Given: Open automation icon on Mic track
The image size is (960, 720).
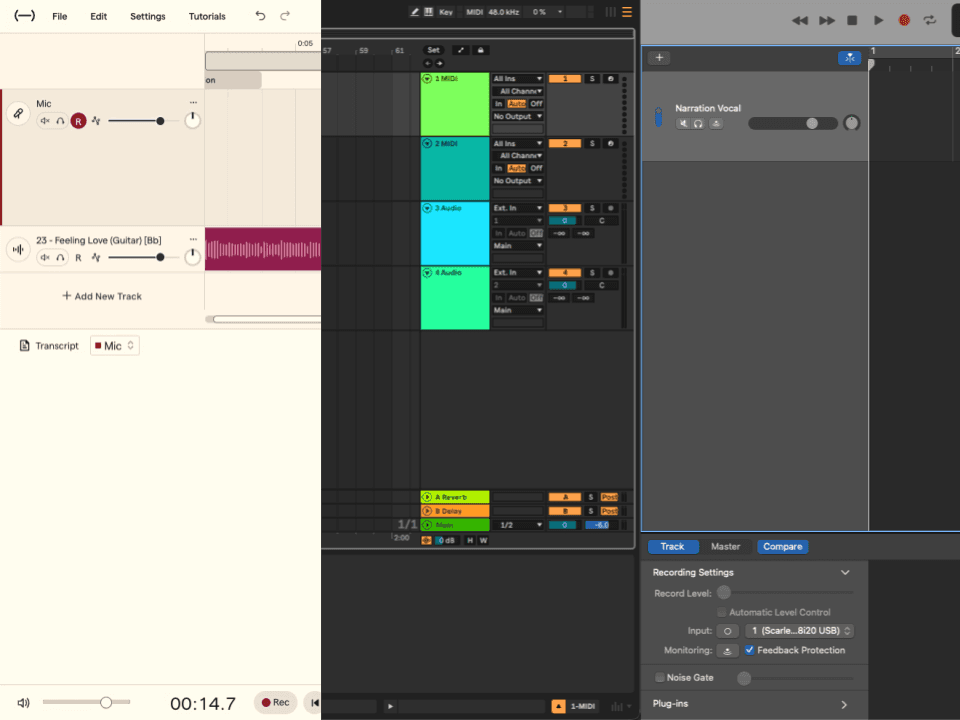Looking at the screenshot, I should [96, 121].
